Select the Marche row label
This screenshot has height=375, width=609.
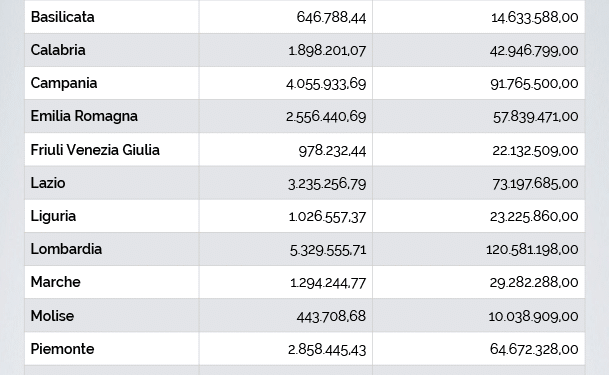(x=56, y=282)
